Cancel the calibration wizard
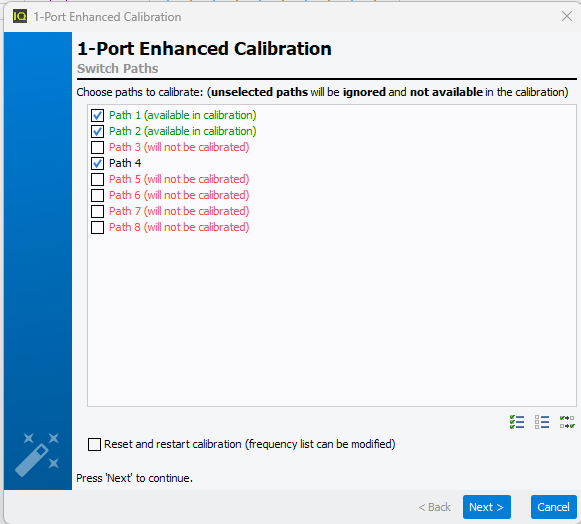The height and width of the screenshot is (524, 581). [x=553, y=507]
